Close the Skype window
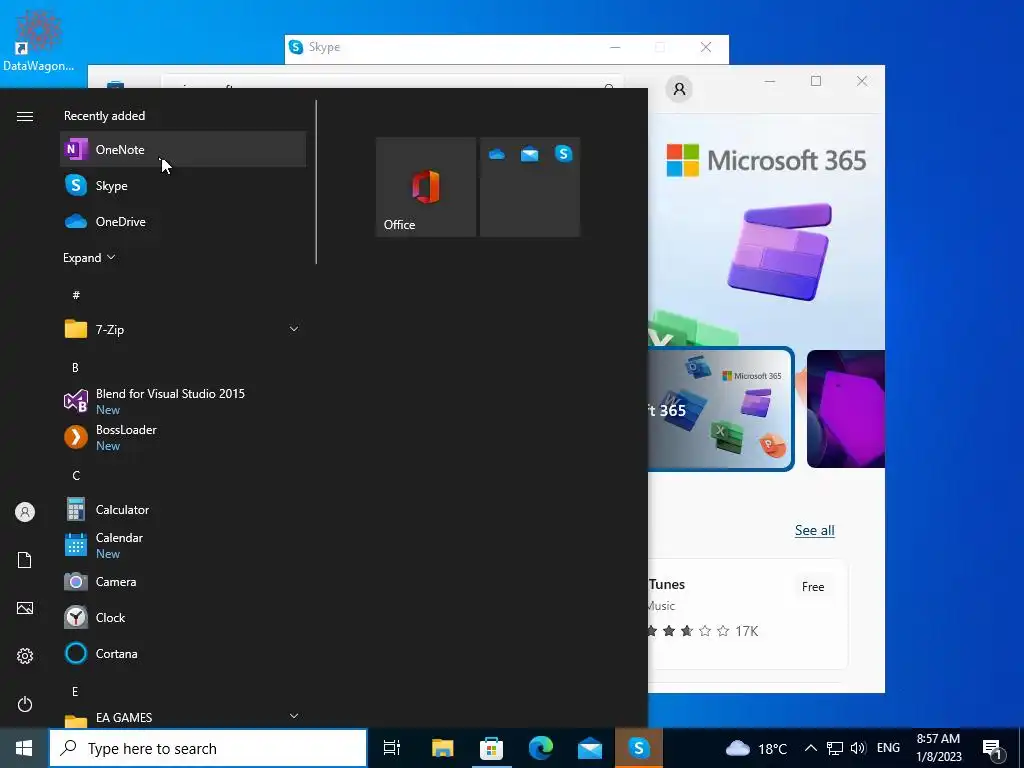 [x=706, y=47]
